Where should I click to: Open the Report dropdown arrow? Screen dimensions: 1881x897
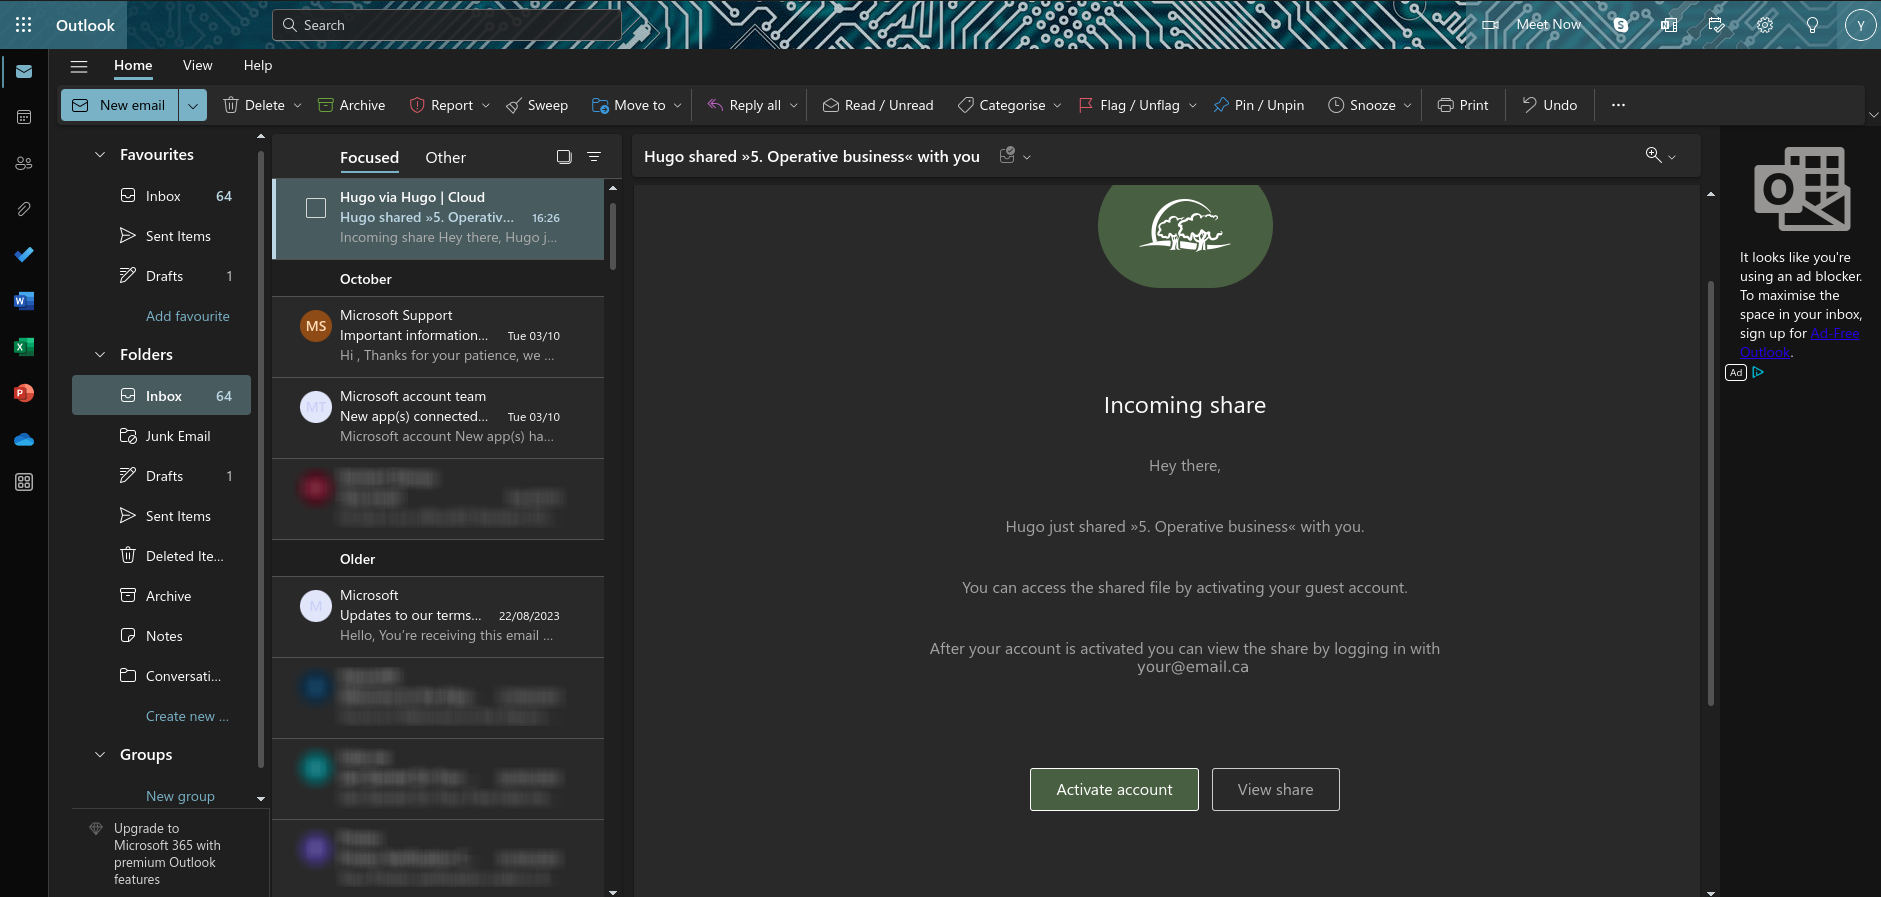pos(486,105)
